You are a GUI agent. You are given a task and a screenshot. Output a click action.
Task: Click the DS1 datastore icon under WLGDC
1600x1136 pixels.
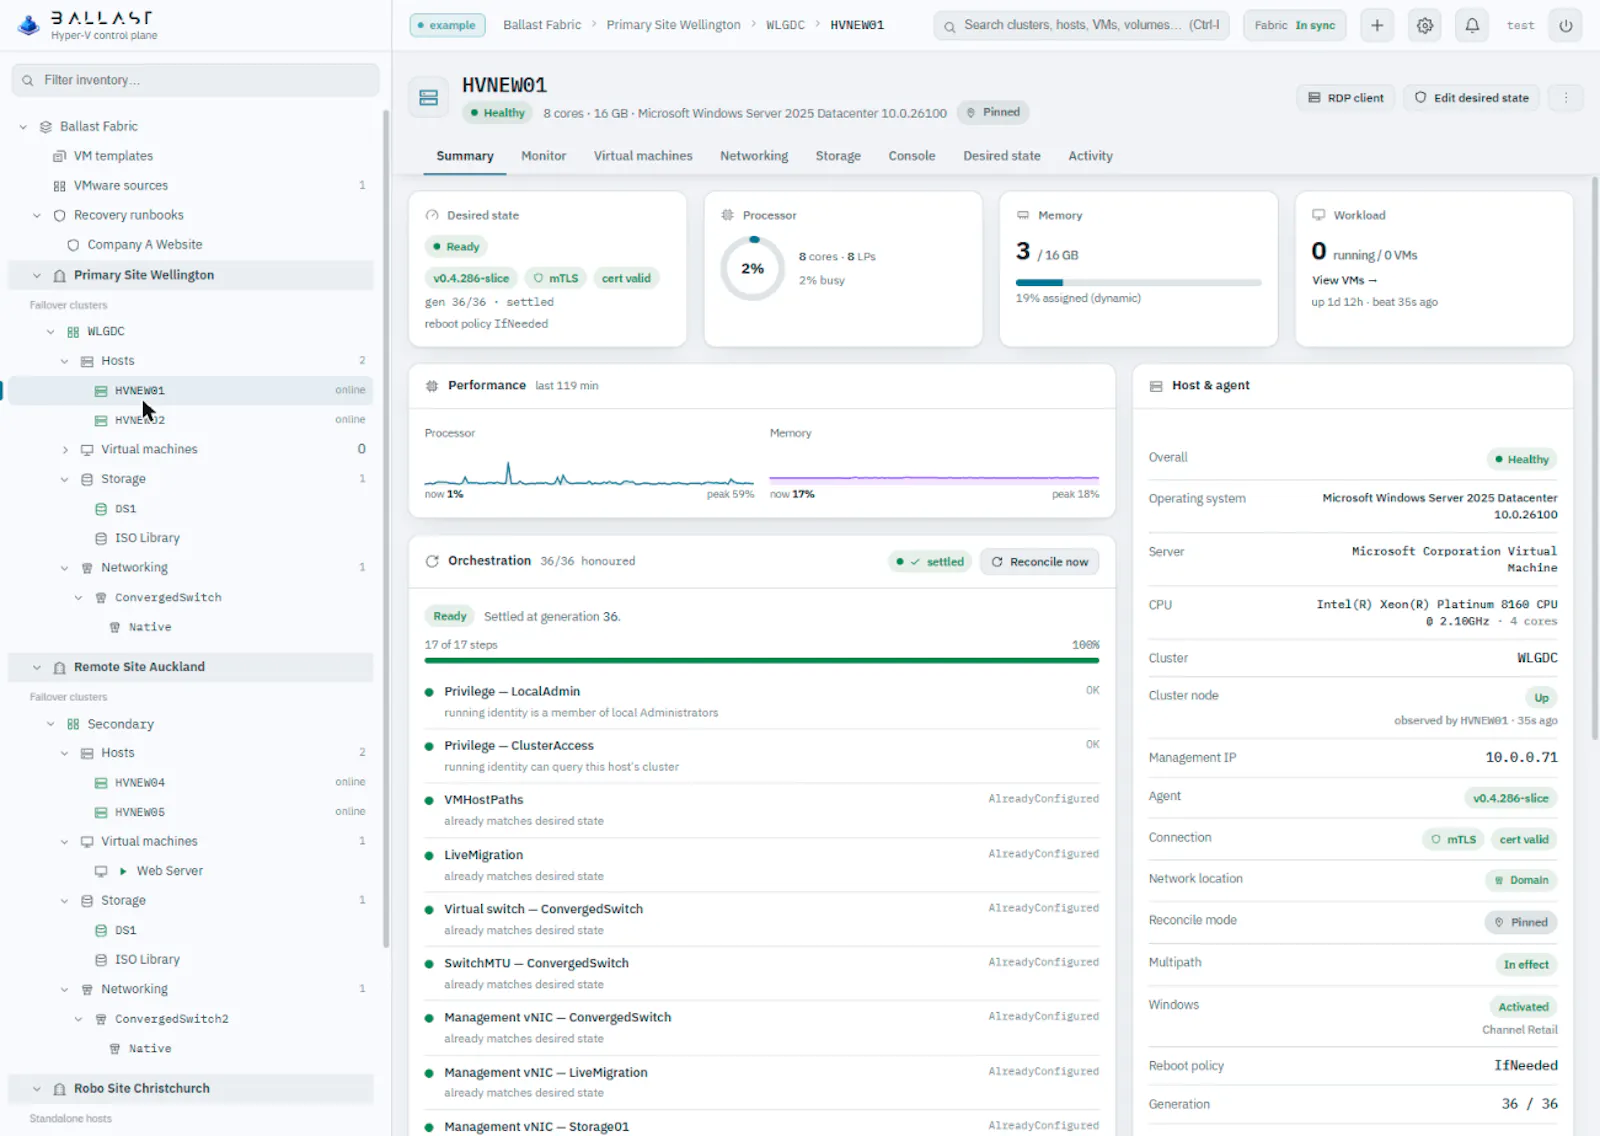(101, 509)
